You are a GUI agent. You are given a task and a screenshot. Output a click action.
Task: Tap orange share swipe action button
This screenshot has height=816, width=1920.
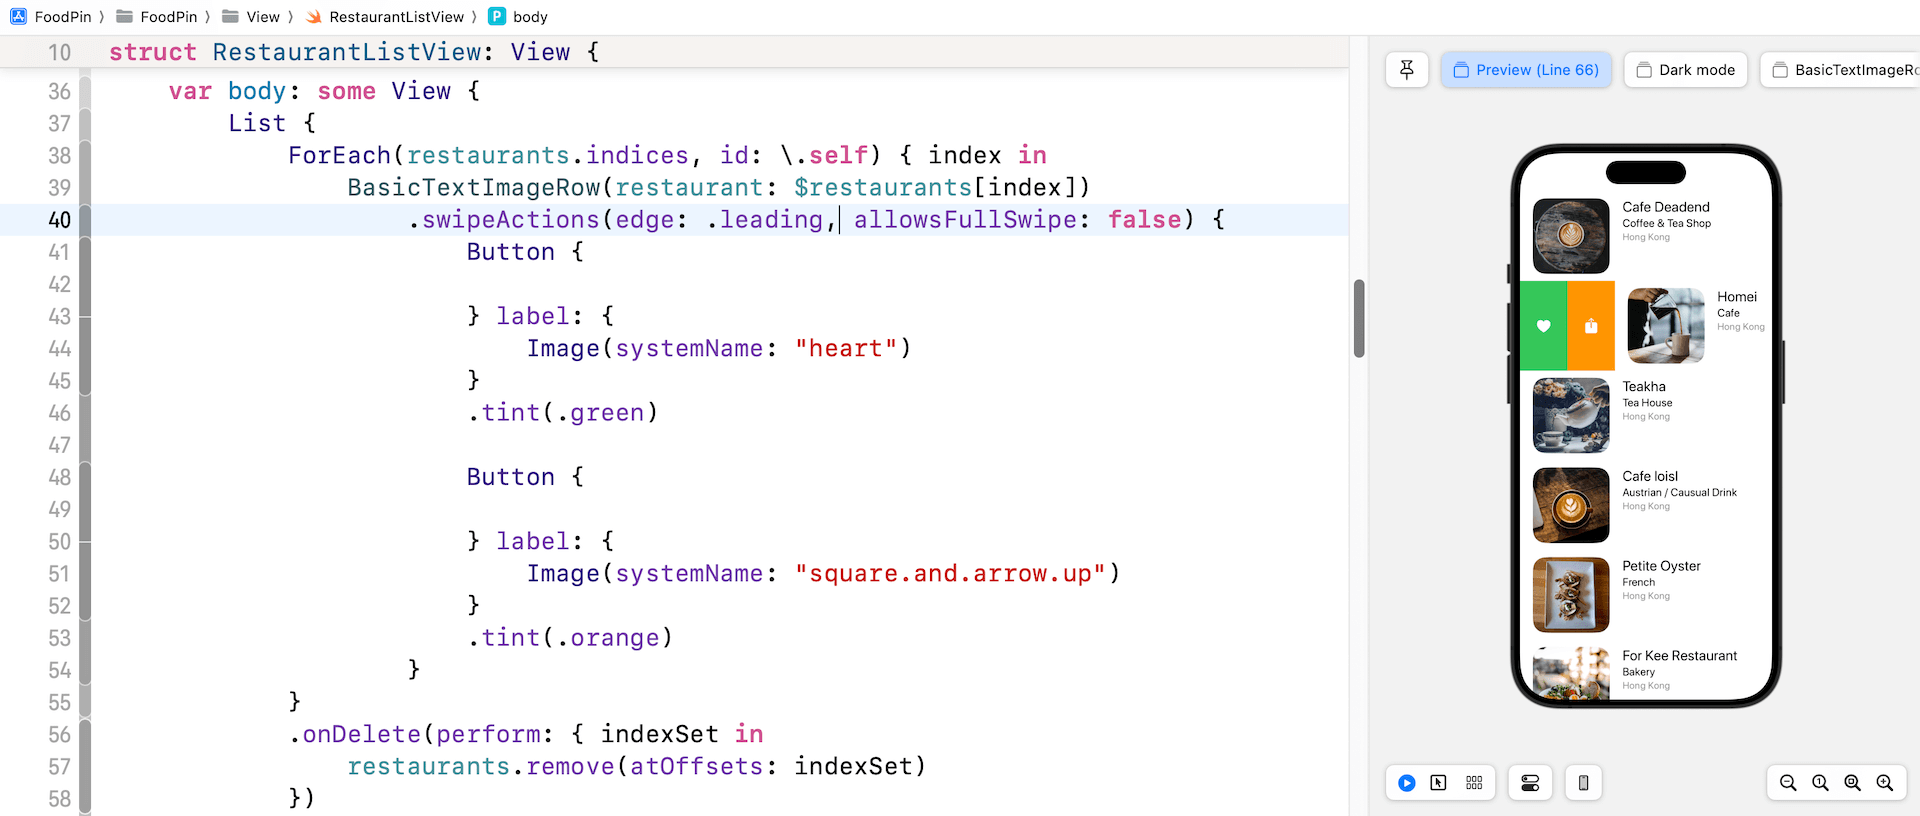pyautogui.click(x=1591, y=326)
